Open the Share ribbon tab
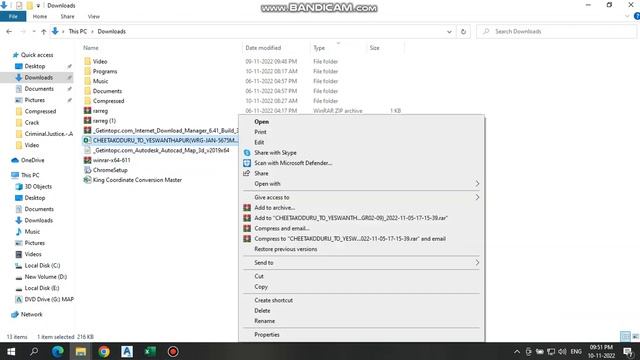Viewport: 640px width, 360px height. [x=67, y=16]
